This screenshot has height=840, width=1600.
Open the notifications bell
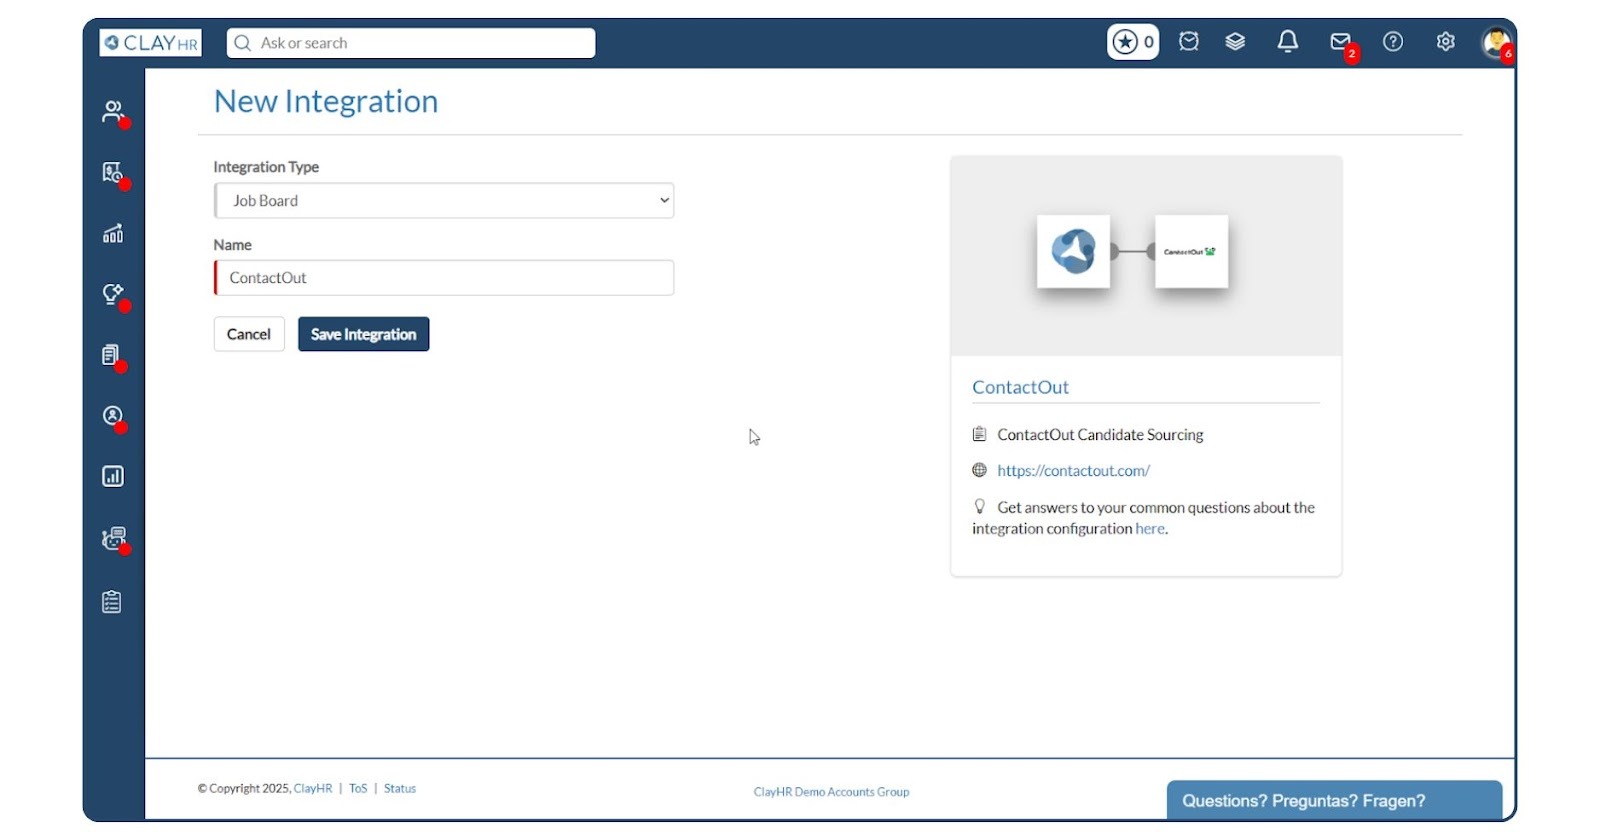pyautogui.click(x=1288, y=41)
